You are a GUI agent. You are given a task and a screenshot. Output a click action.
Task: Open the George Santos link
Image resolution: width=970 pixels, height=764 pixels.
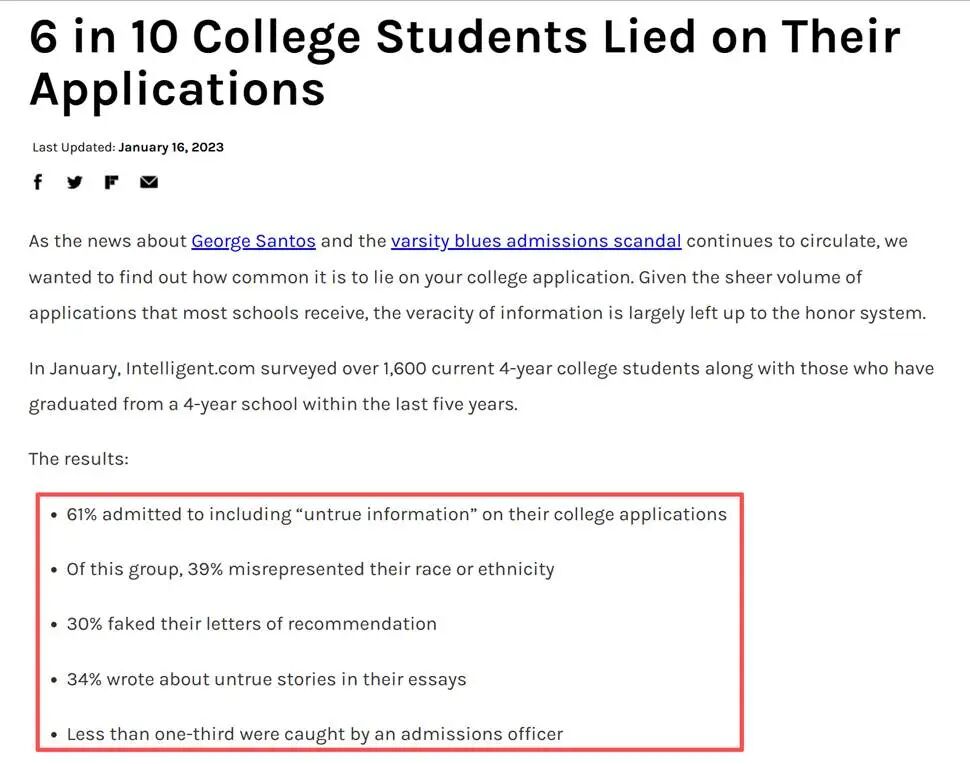tap(253, 241)
